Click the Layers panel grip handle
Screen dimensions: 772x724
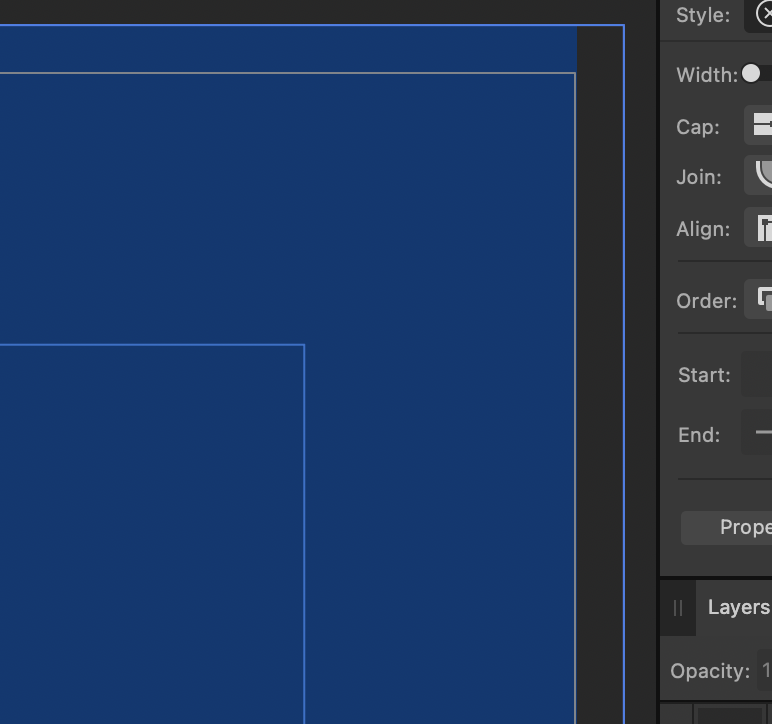tap(678, 608)
